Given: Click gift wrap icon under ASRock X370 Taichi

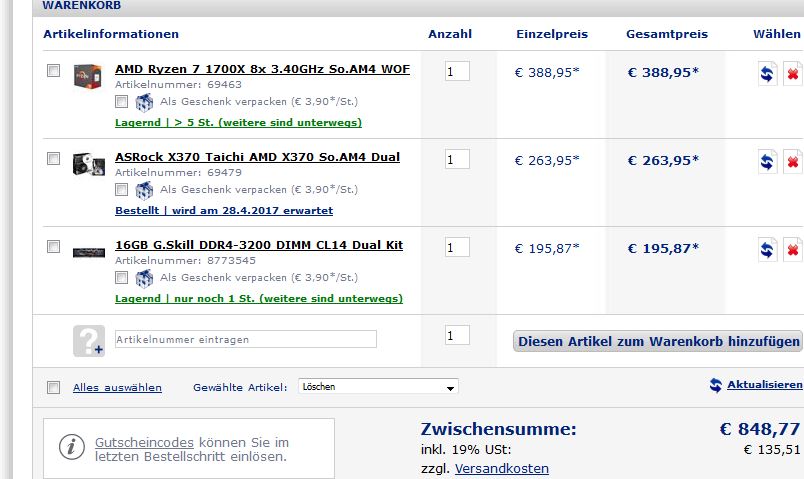Looking at the screenshot, I should (x=144, y=190).
